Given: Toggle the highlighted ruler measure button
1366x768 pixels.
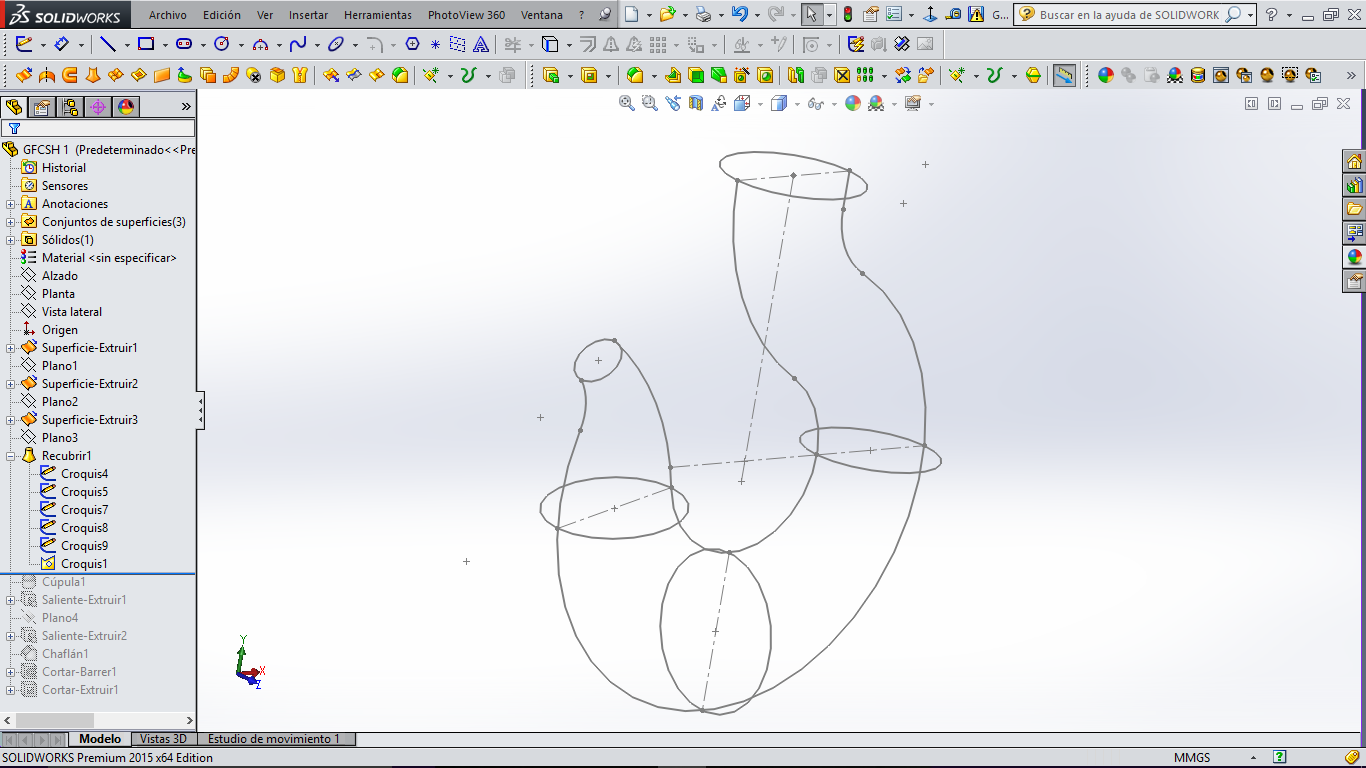Looking at the screenshot, I should [x=1065, y=75].
